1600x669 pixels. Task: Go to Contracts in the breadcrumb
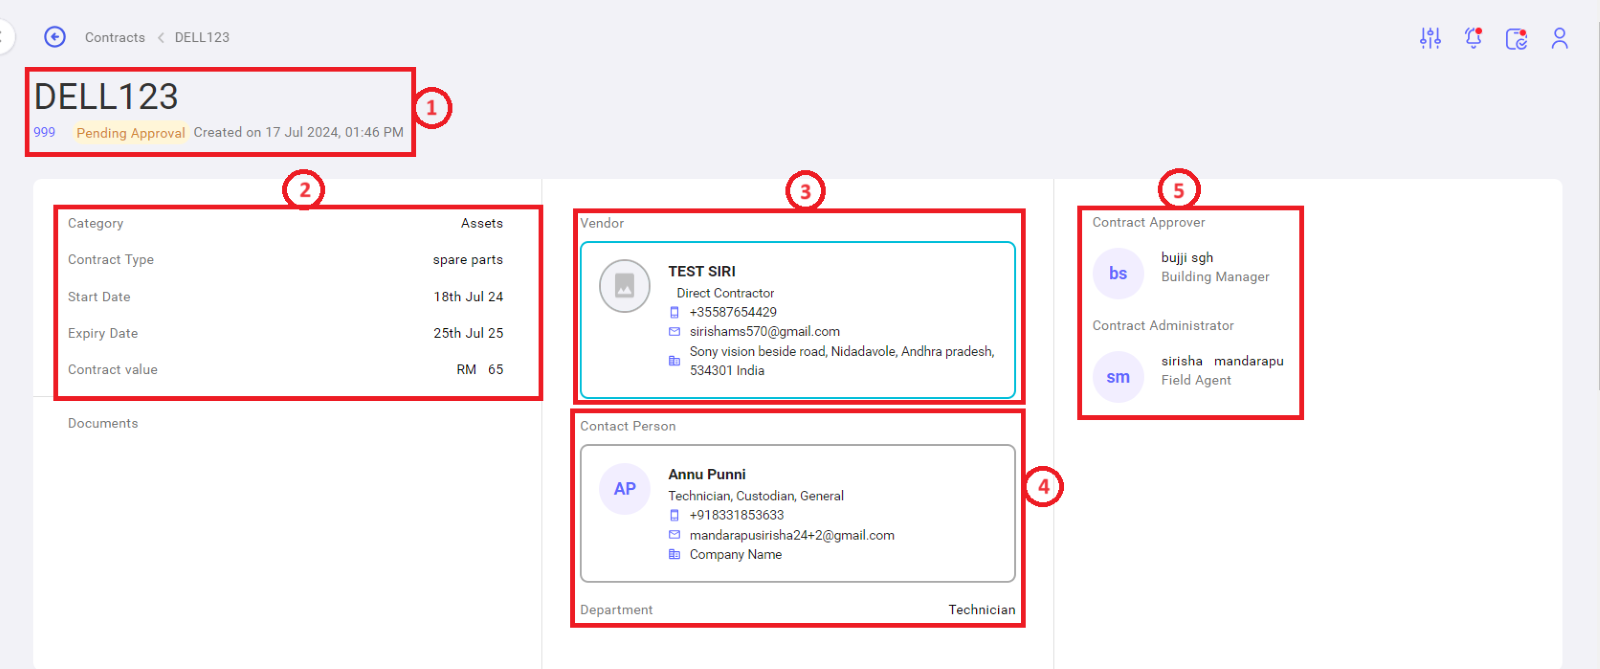tap(115, 37)
